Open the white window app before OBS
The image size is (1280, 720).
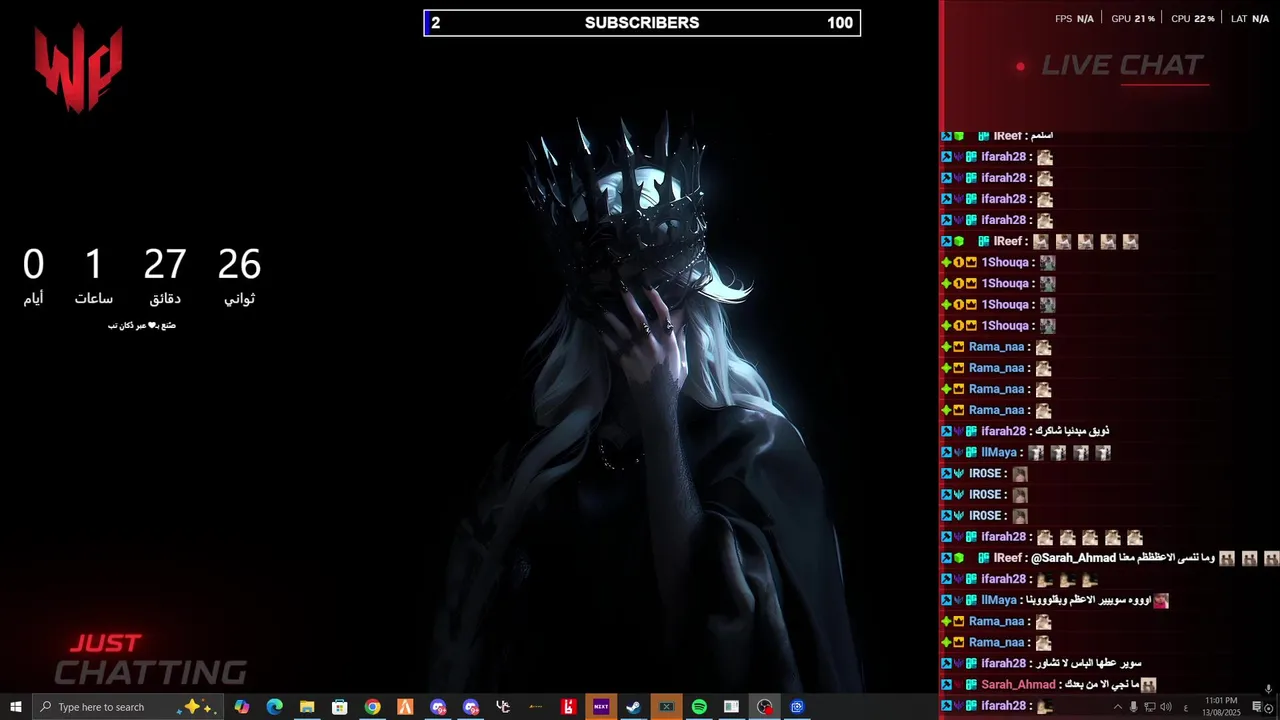pyautogui.click(x=731, y=707)
